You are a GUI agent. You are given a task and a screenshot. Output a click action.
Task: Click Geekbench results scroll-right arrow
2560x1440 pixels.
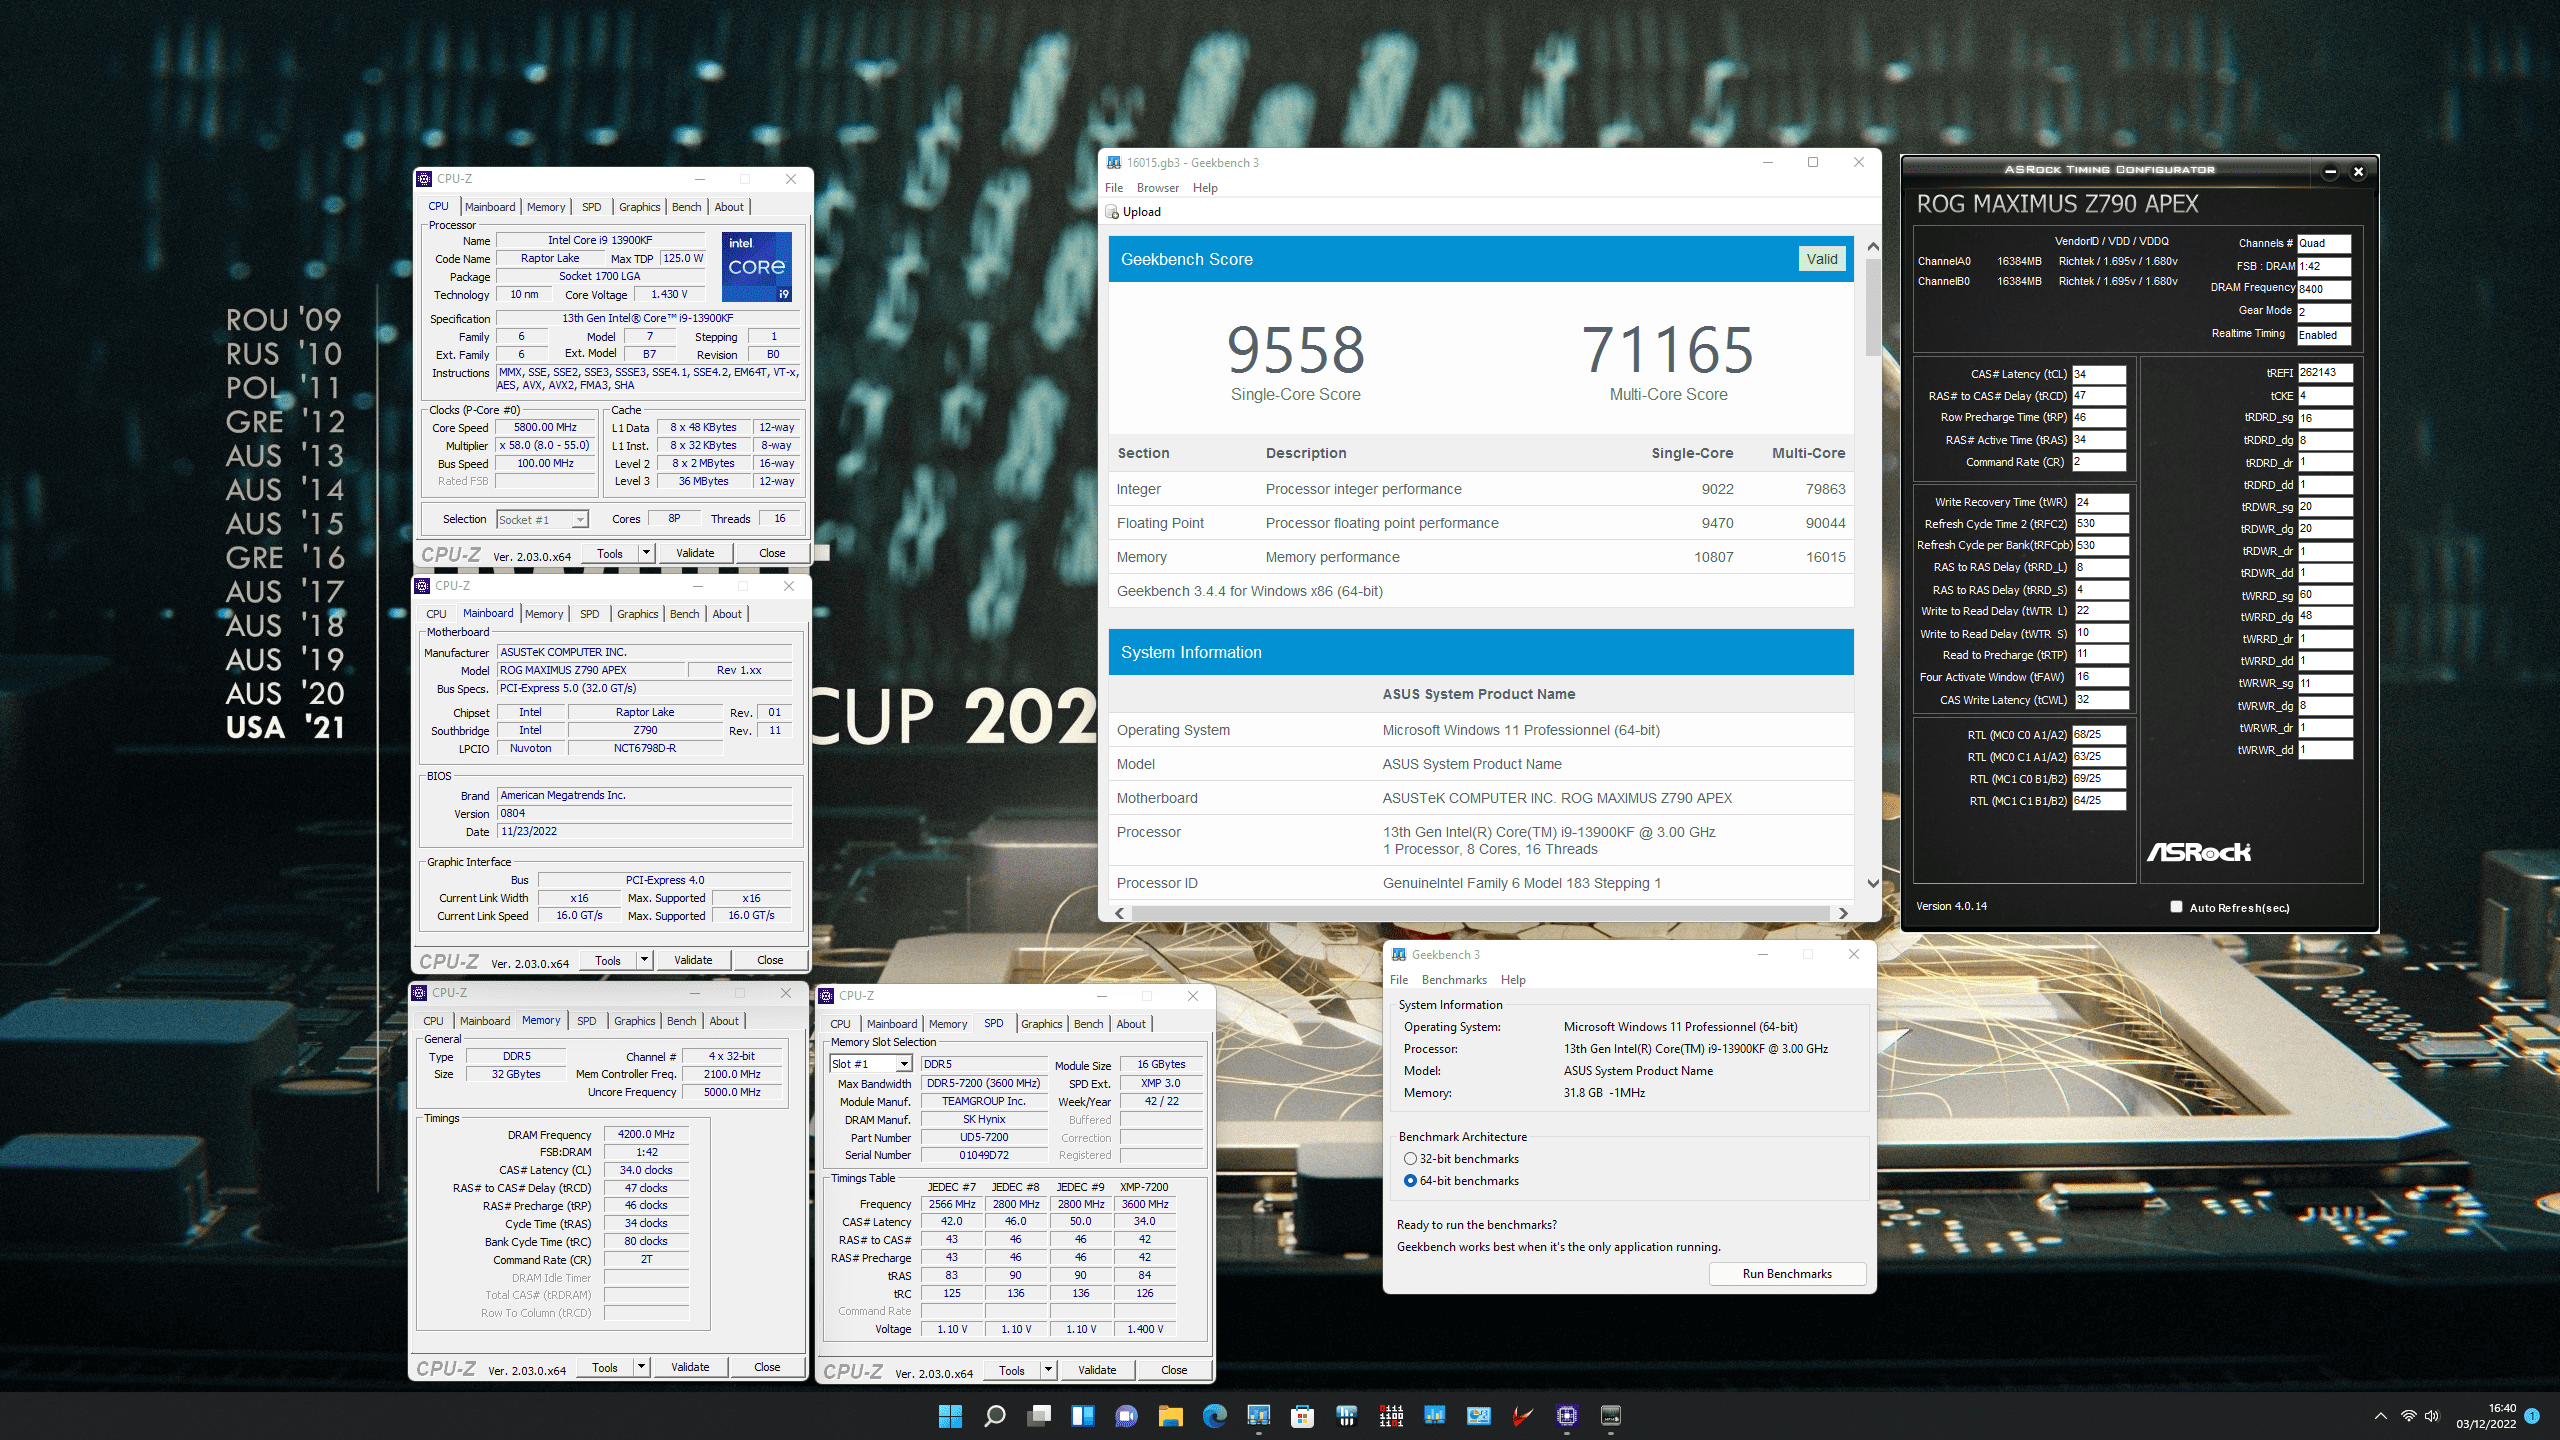1843,913
